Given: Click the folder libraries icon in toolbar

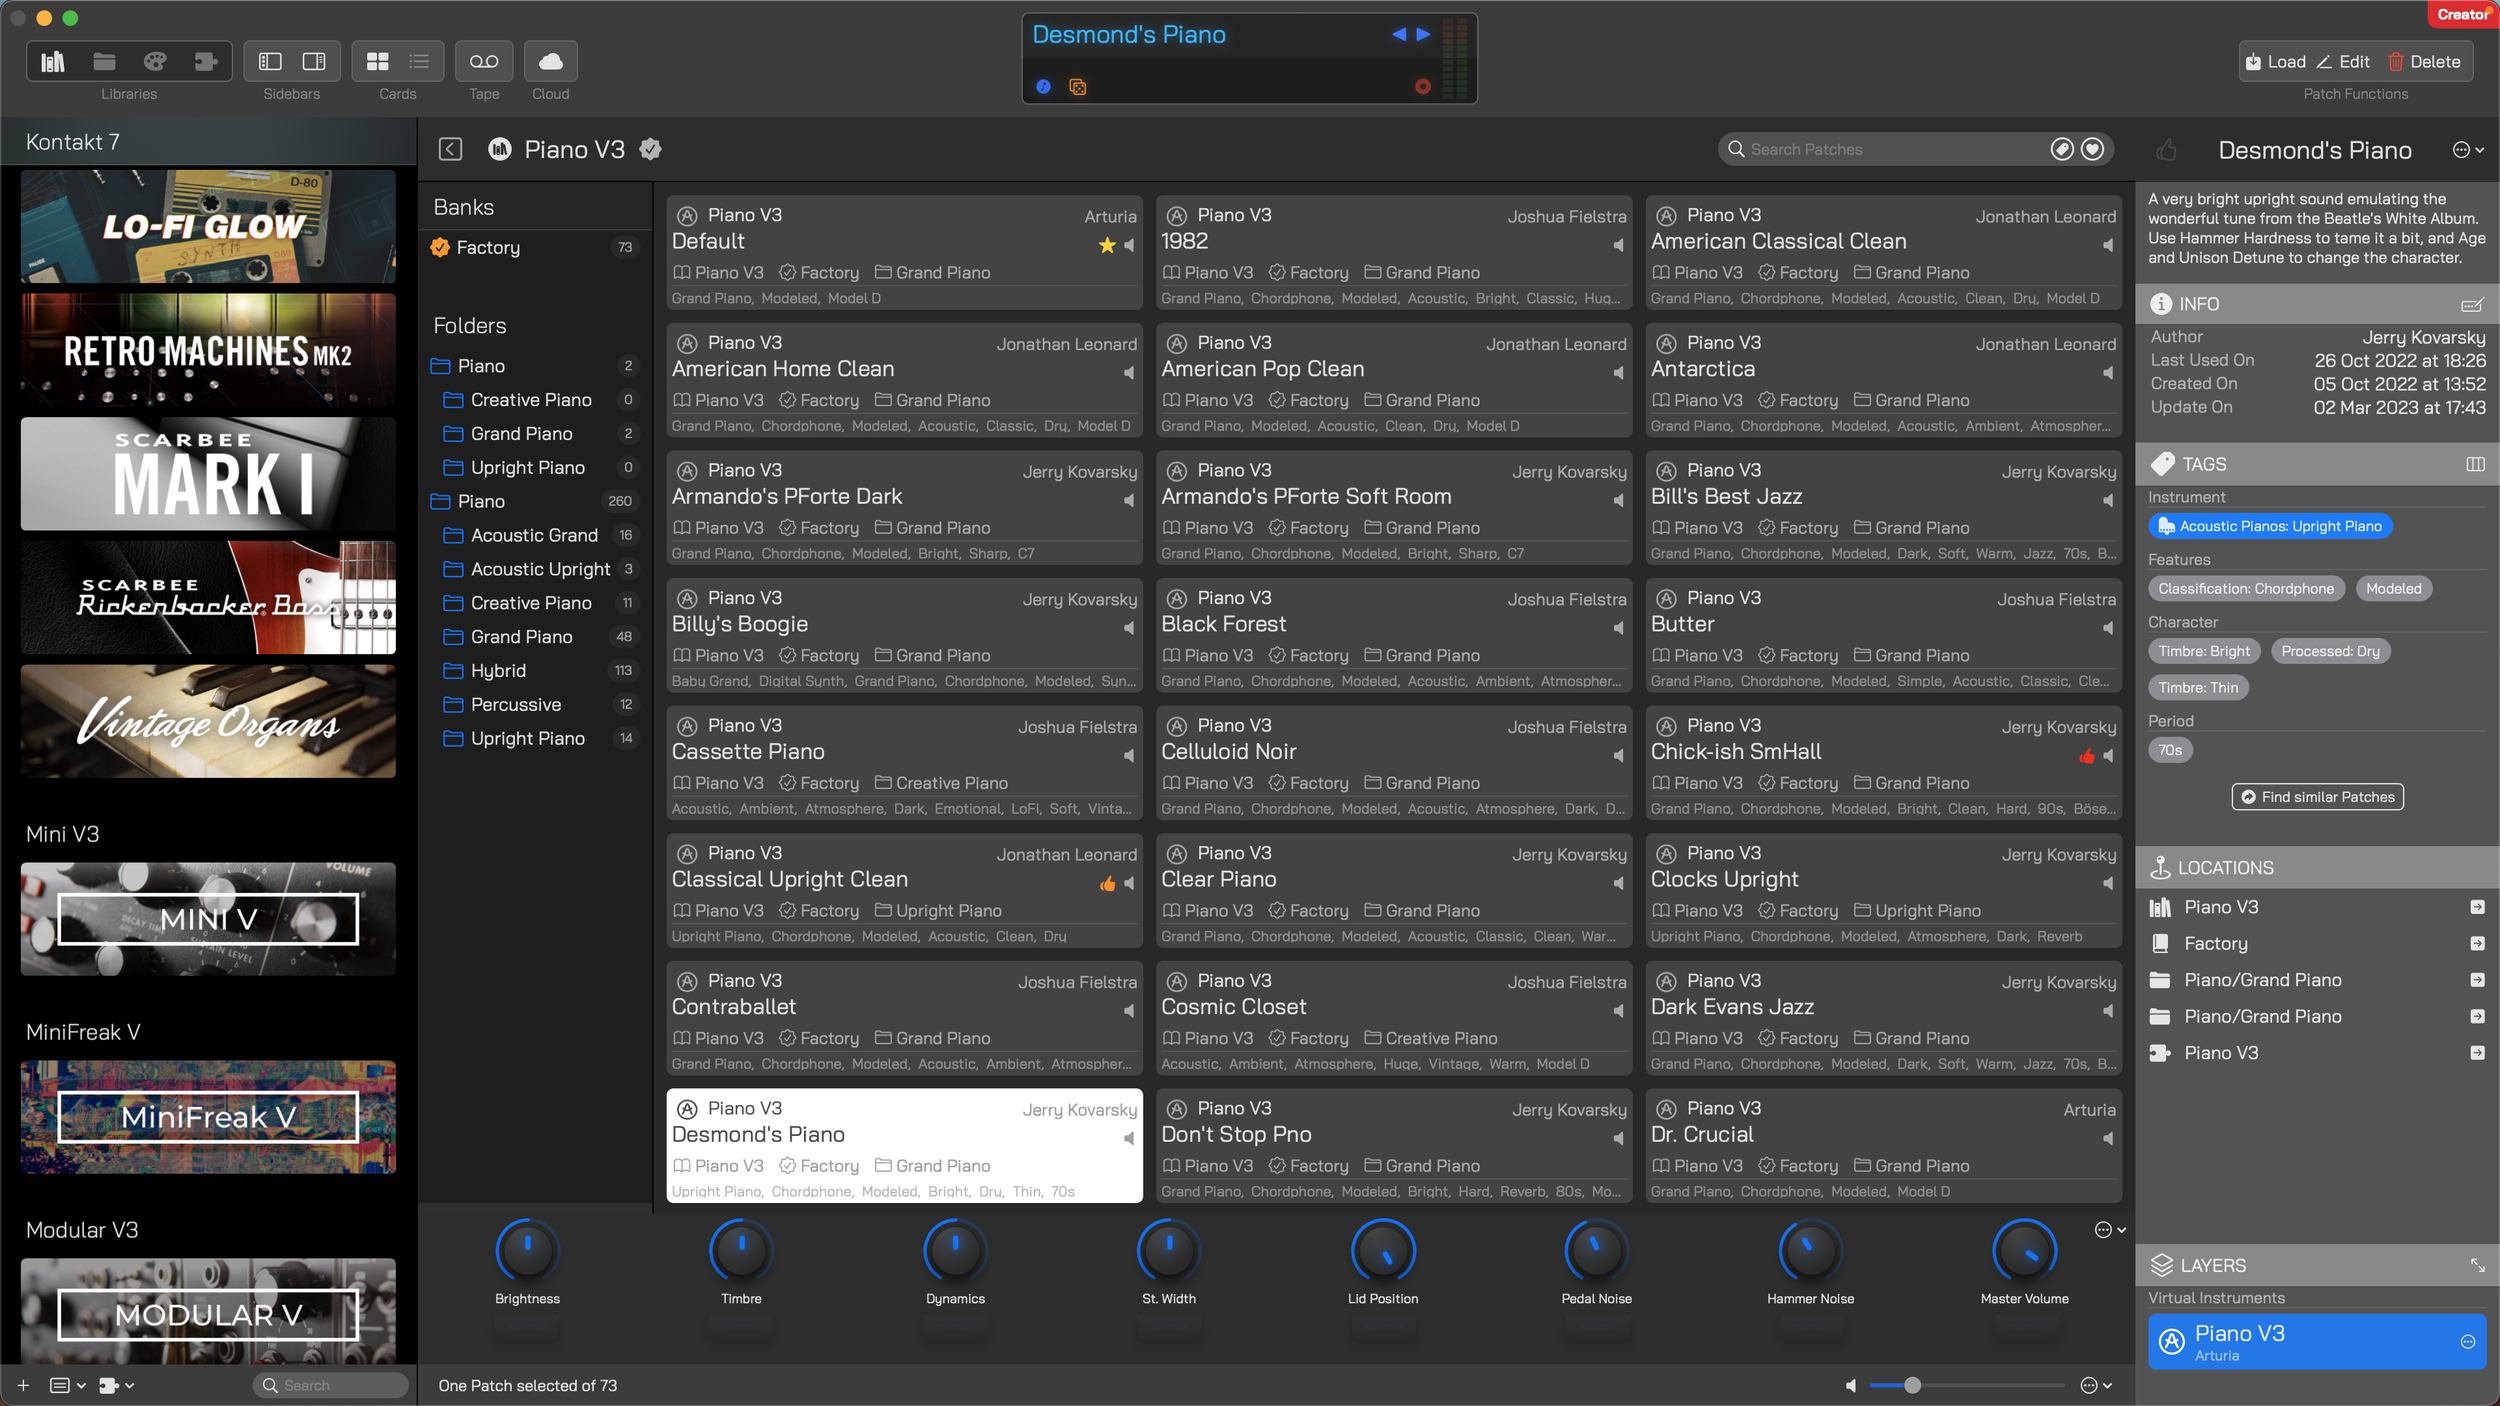Looking at the screenshot, I should click(104, 62).
